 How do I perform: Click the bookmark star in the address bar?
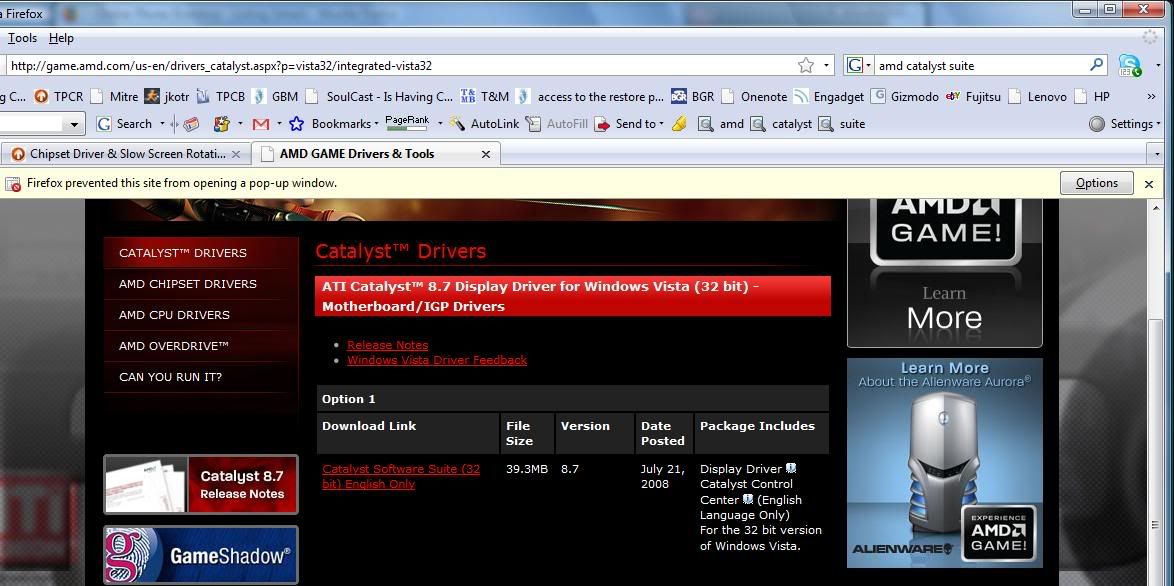coord(806,65)
